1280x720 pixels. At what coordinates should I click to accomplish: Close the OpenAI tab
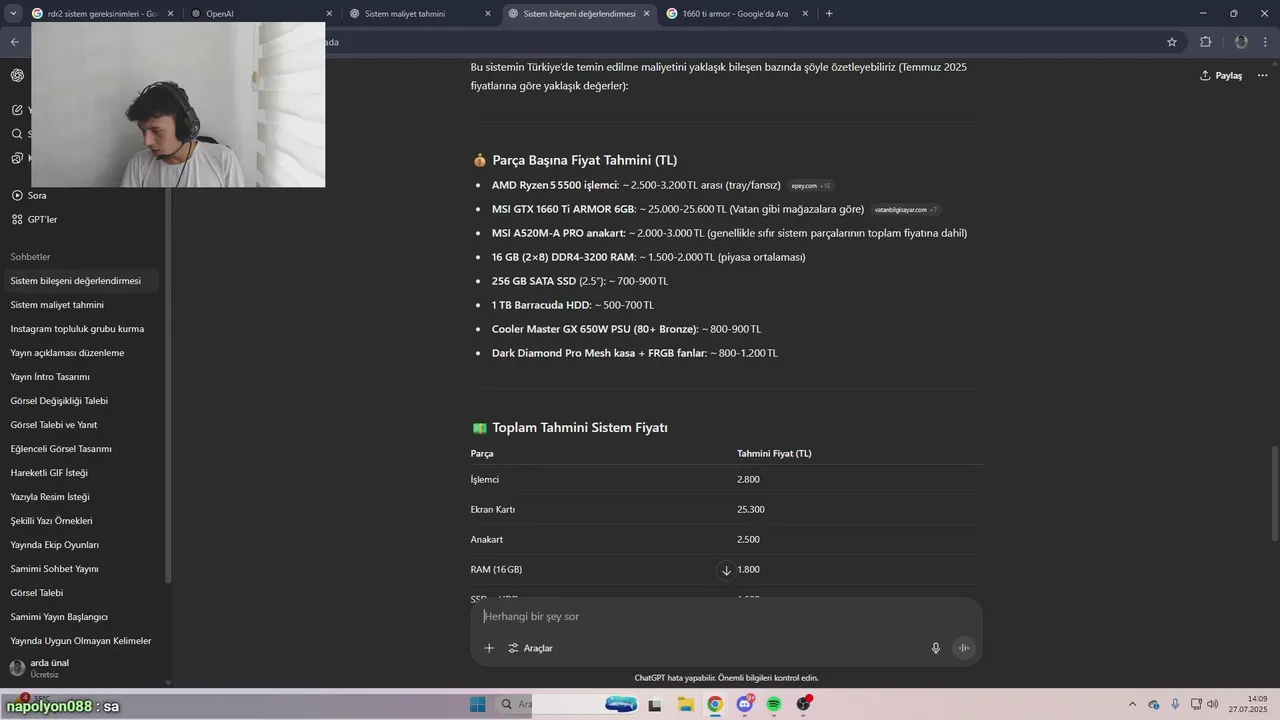329,14
